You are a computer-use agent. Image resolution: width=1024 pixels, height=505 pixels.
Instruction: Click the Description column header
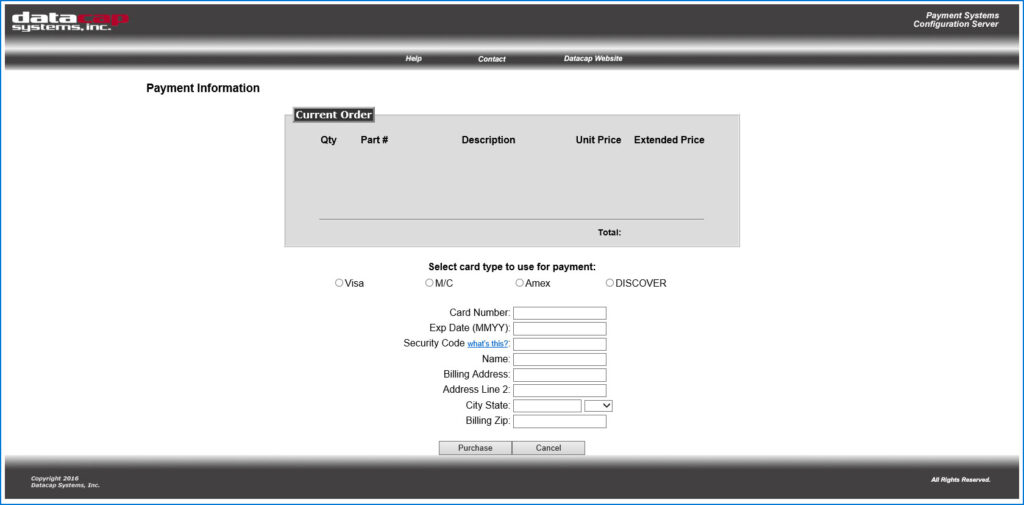tap(488, 140)
